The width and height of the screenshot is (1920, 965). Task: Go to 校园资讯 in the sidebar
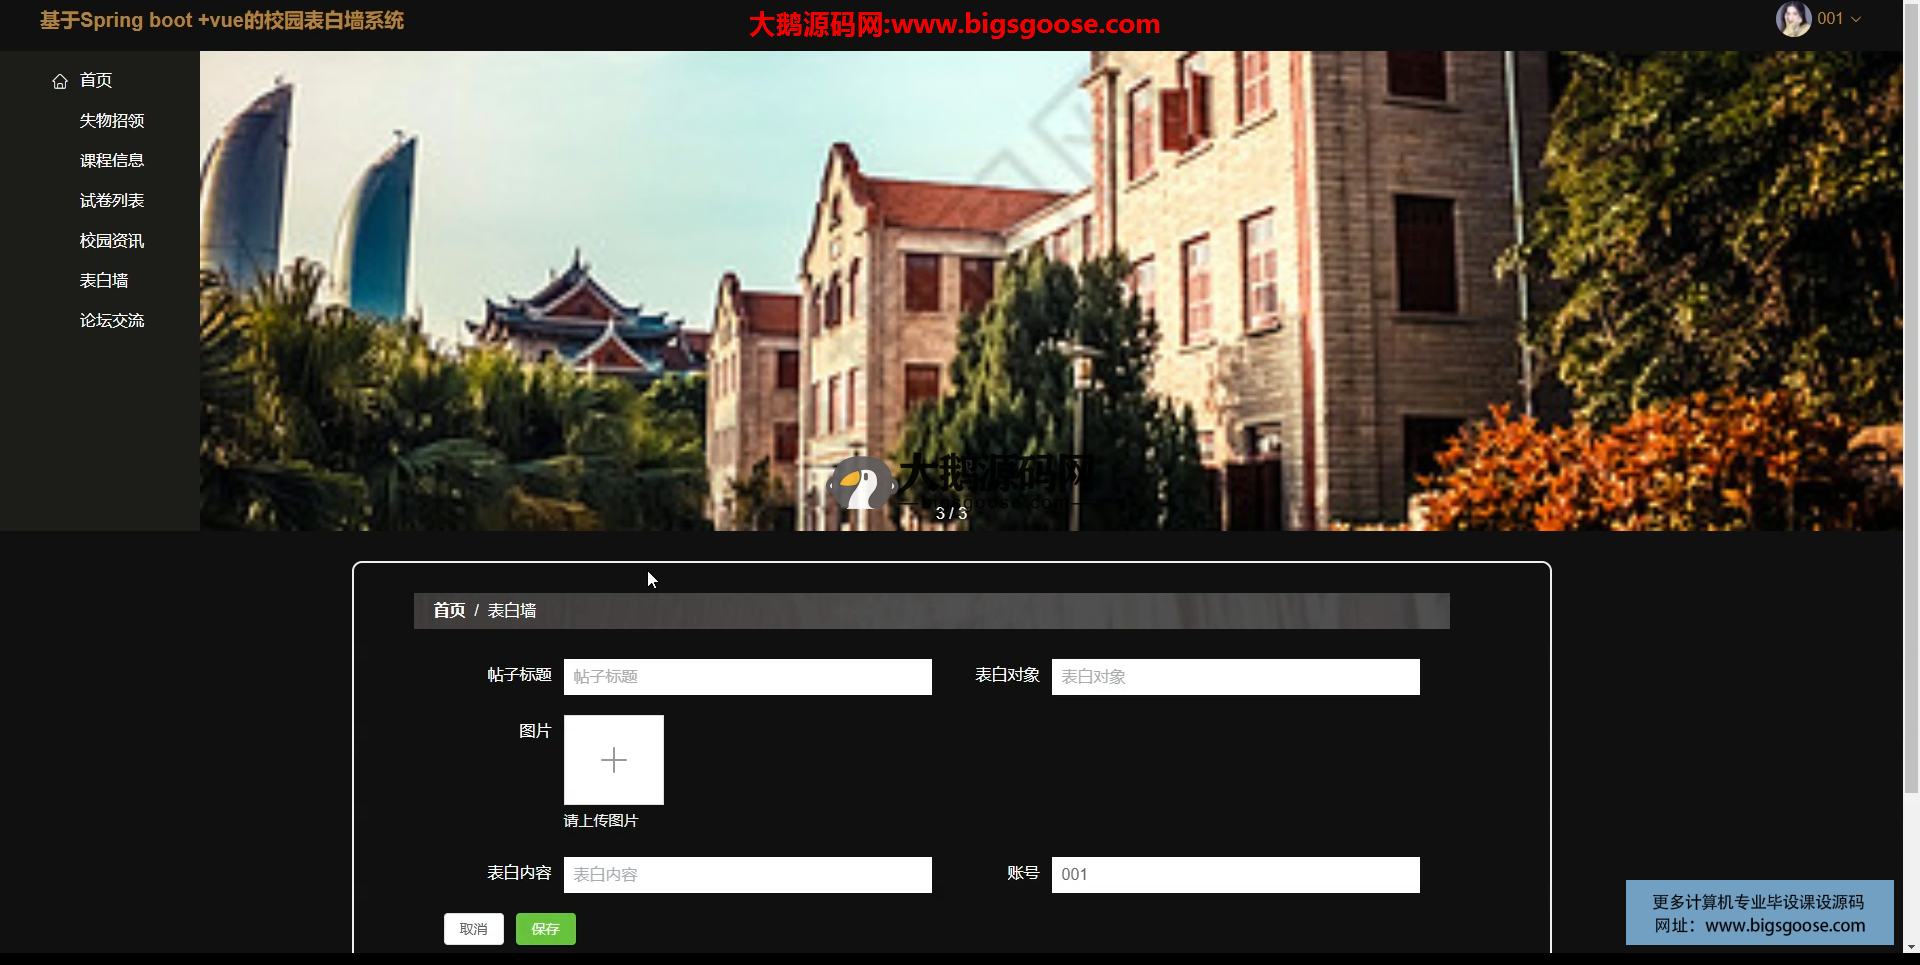tap(112, 241)
